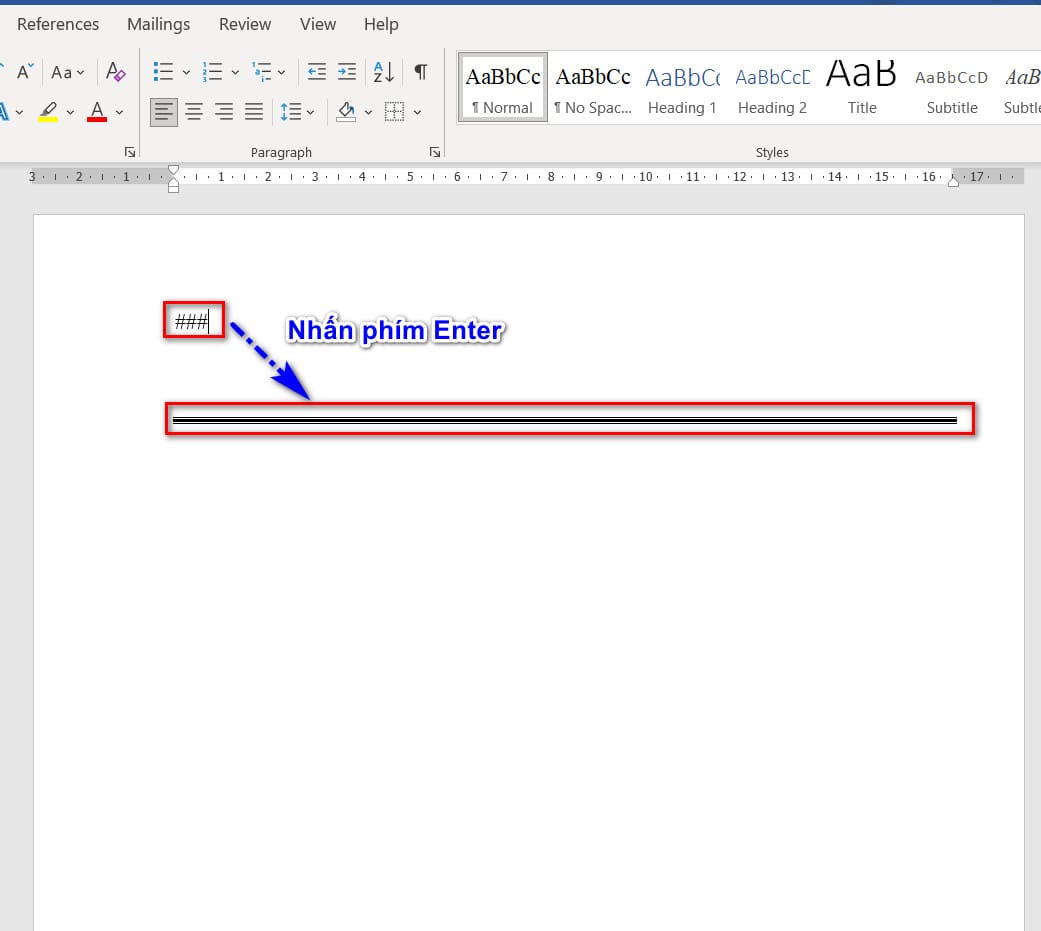This screenshot has width=1041, height=931.
Task: Open the Change Case (Aa) dropdown
Action: pos(68,72)
